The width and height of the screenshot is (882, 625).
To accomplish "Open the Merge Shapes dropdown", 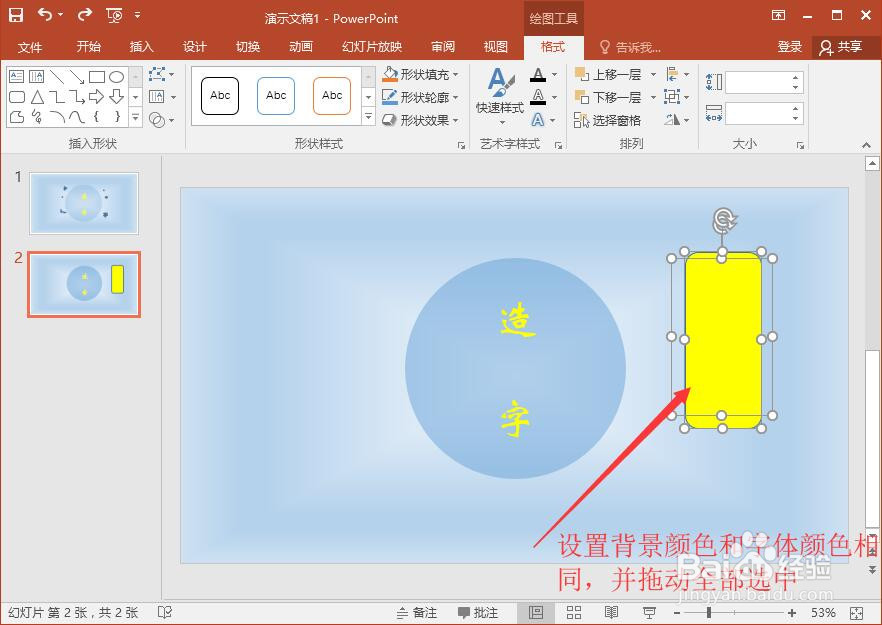I will click(x=161, y=119).
